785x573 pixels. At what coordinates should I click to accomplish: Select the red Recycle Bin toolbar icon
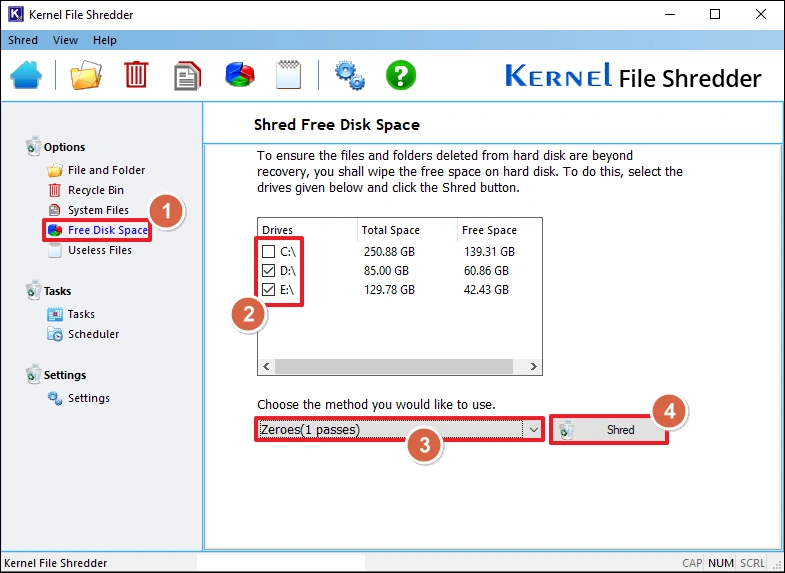pos(136,76)
